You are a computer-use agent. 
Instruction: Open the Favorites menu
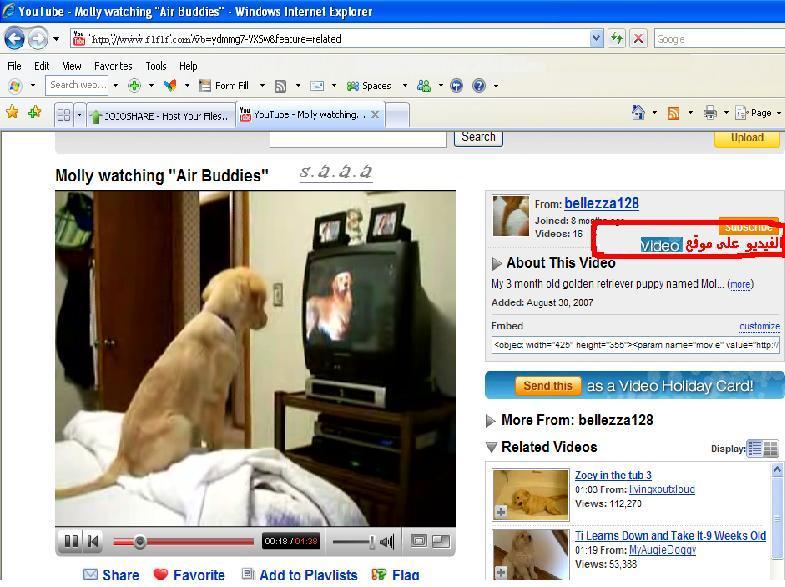112,66
